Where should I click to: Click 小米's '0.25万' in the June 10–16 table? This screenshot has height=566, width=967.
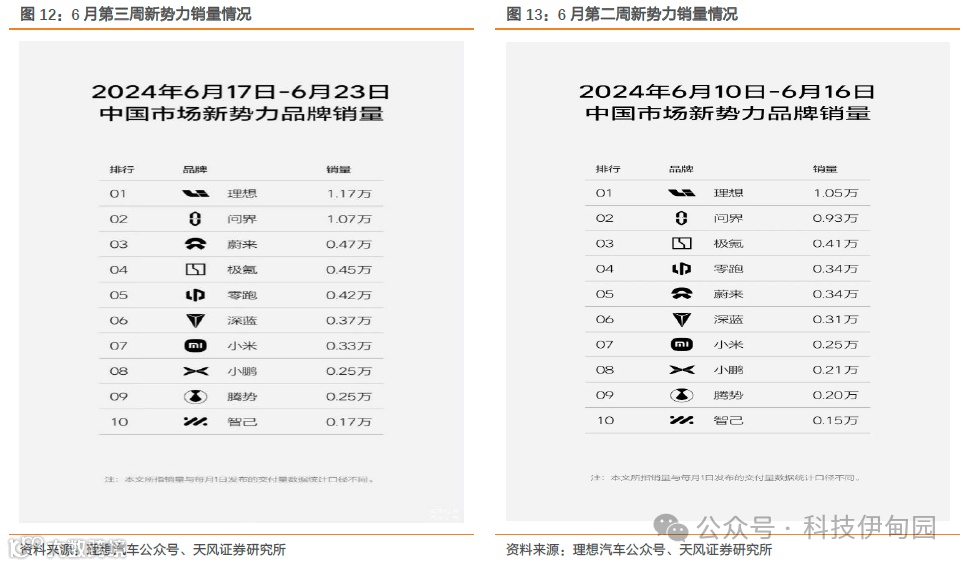click(836, 345)
